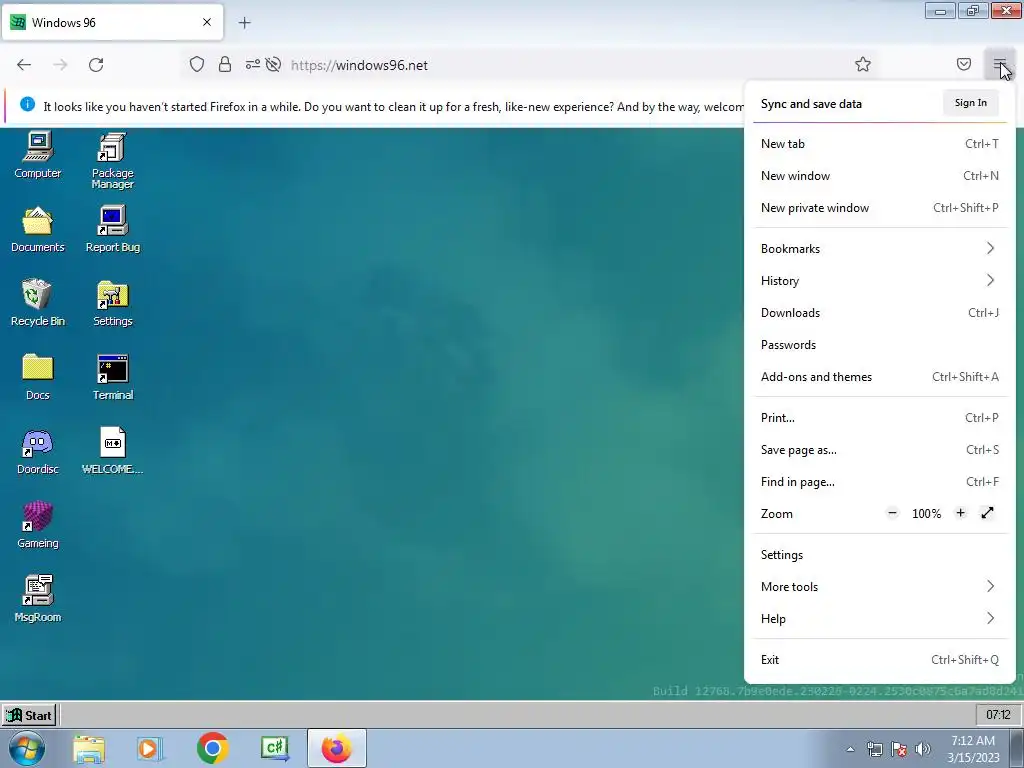Launch the MsgRoom shortcut
Image resolution: width=1024 pixels, height=768 pixels.
coord(38,598)
